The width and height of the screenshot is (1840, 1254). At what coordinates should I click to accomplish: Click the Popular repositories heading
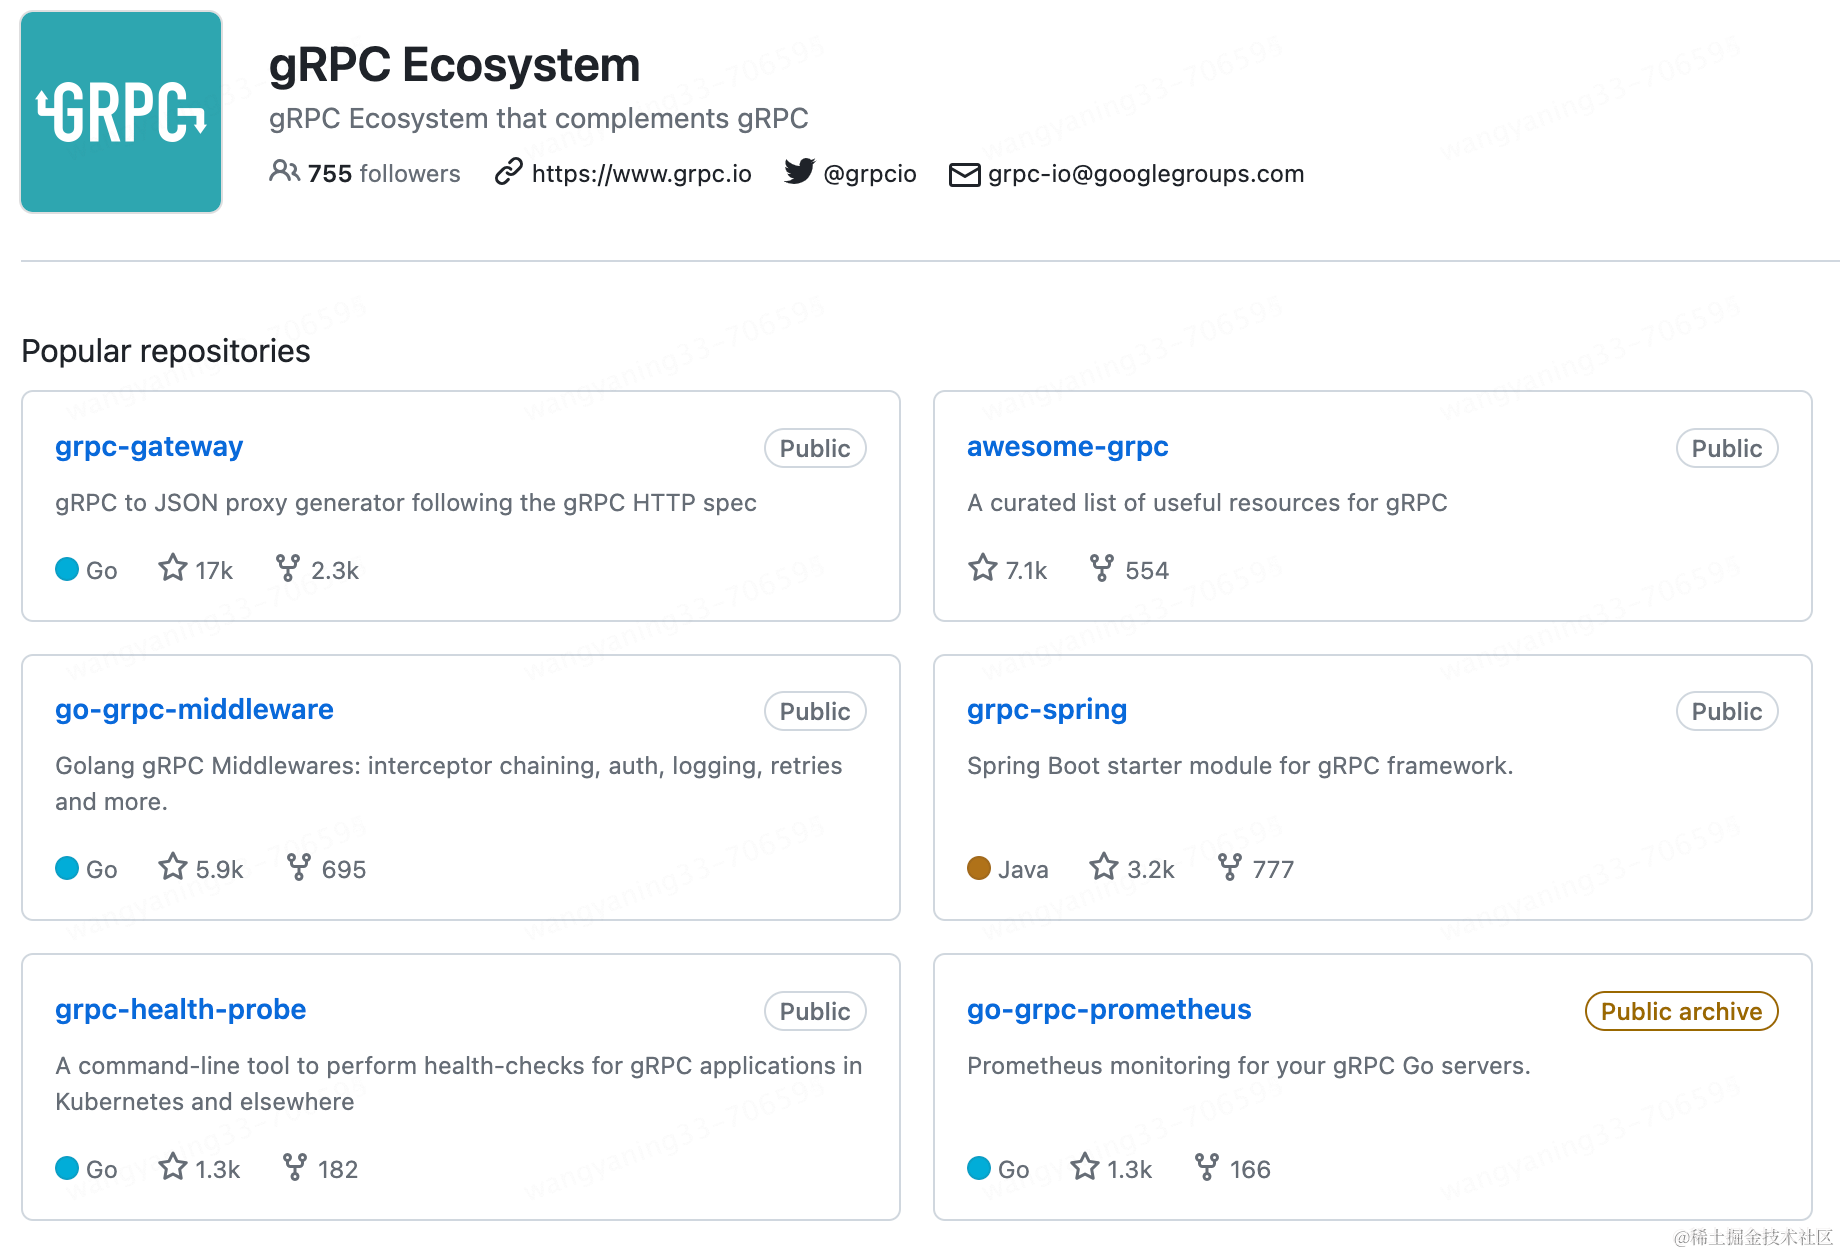(166, 351)
